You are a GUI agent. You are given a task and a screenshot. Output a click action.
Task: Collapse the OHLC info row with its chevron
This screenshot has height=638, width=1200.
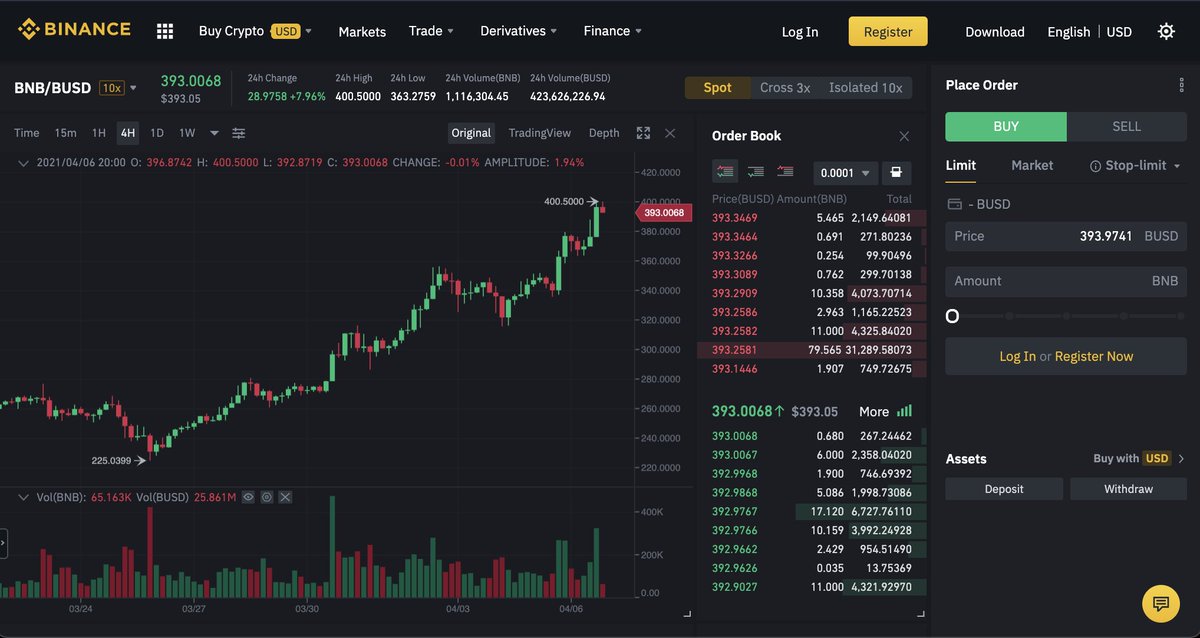[23, 161]
